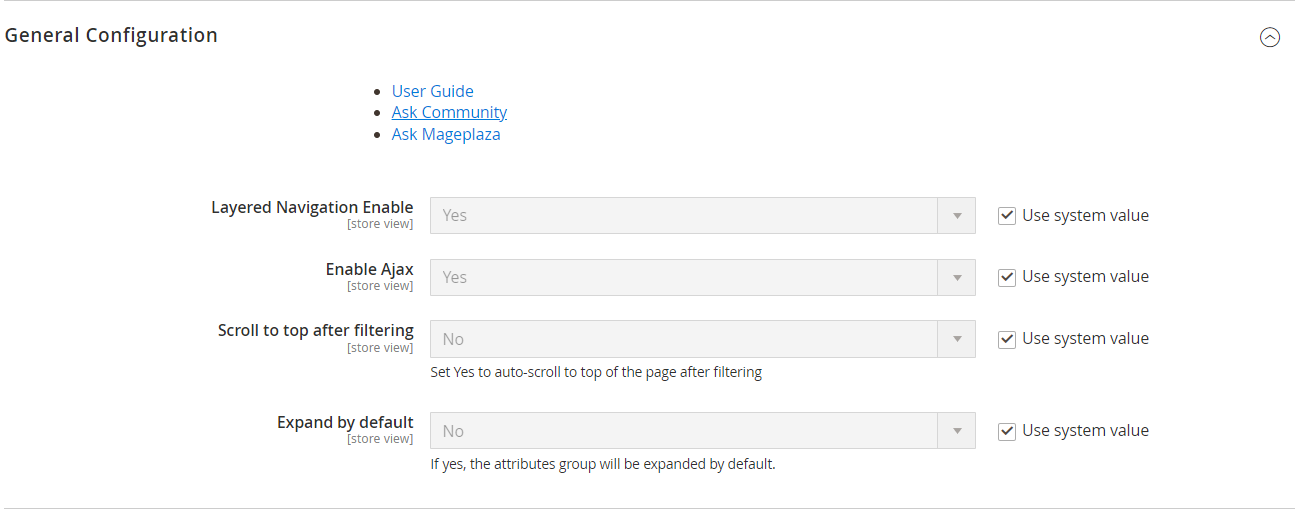Screen dimensions: 1298x517
Task: Open the Expand by default dropdown
Action: 702,431
